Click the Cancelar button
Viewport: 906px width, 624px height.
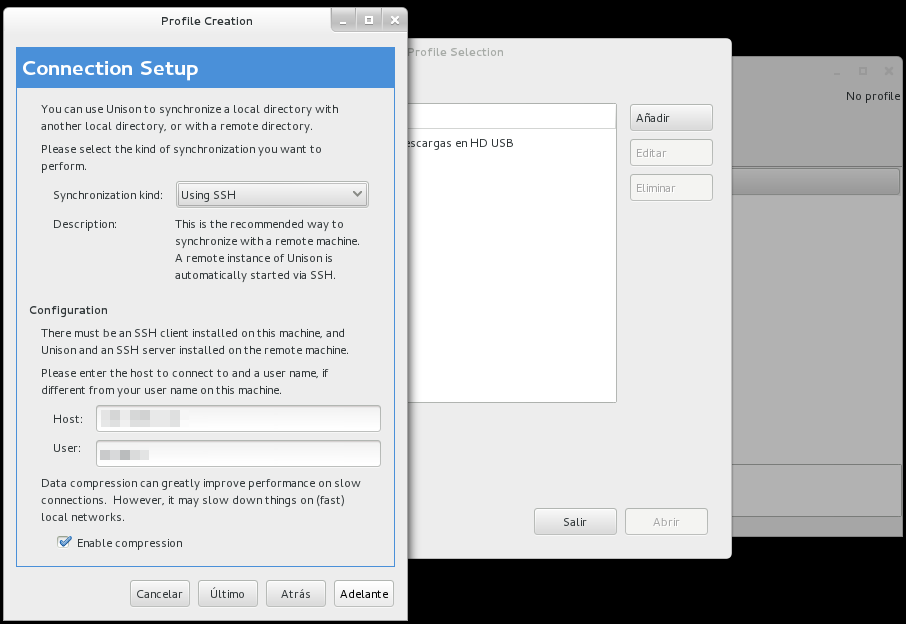(159, 594)
